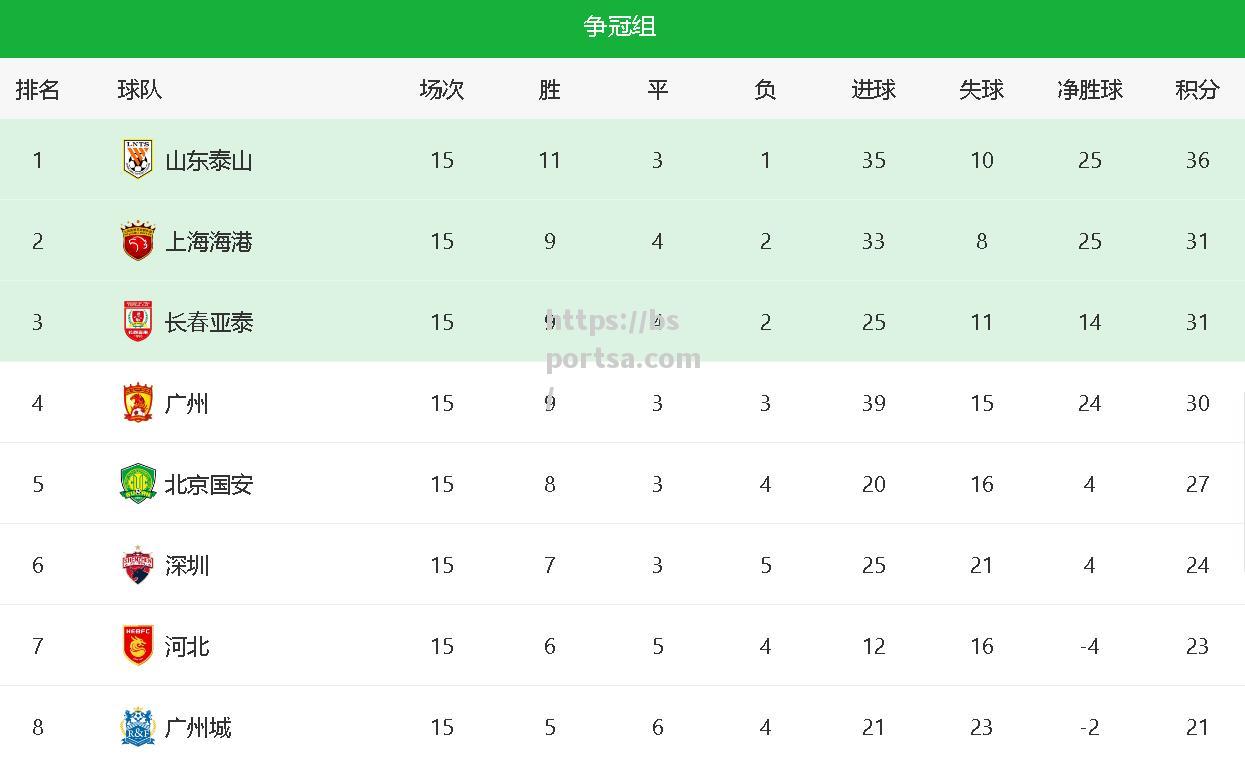Viewport: 1245px width, 761px height.
Task: Click the Hebei HEBFC badge
Action: click(x=138, y=646)
